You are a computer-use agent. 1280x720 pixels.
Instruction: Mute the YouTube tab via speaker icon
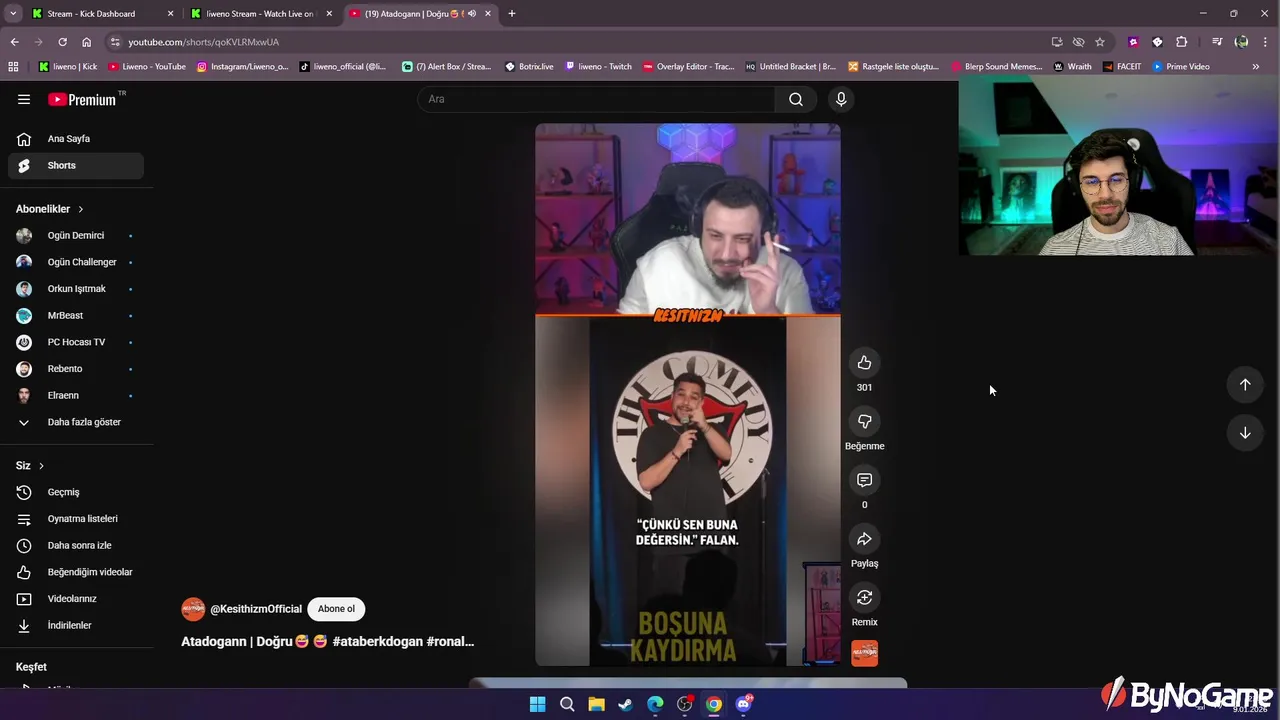click(x=472, y=13)
